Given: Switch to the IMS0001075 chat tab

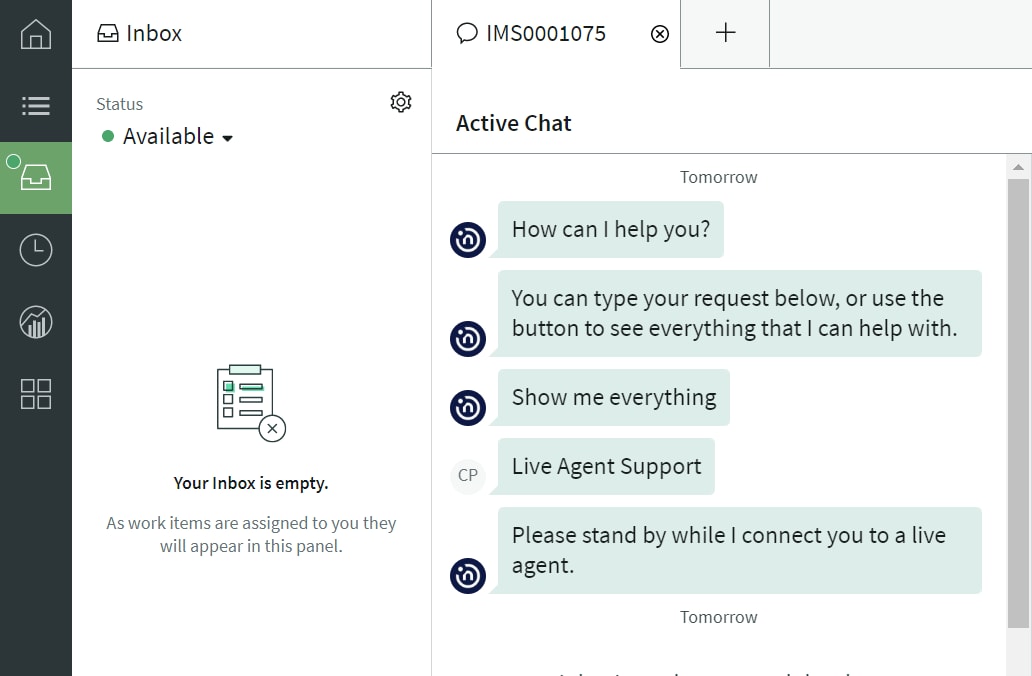Looking at the screenshot, I should (x=545, y=33).
